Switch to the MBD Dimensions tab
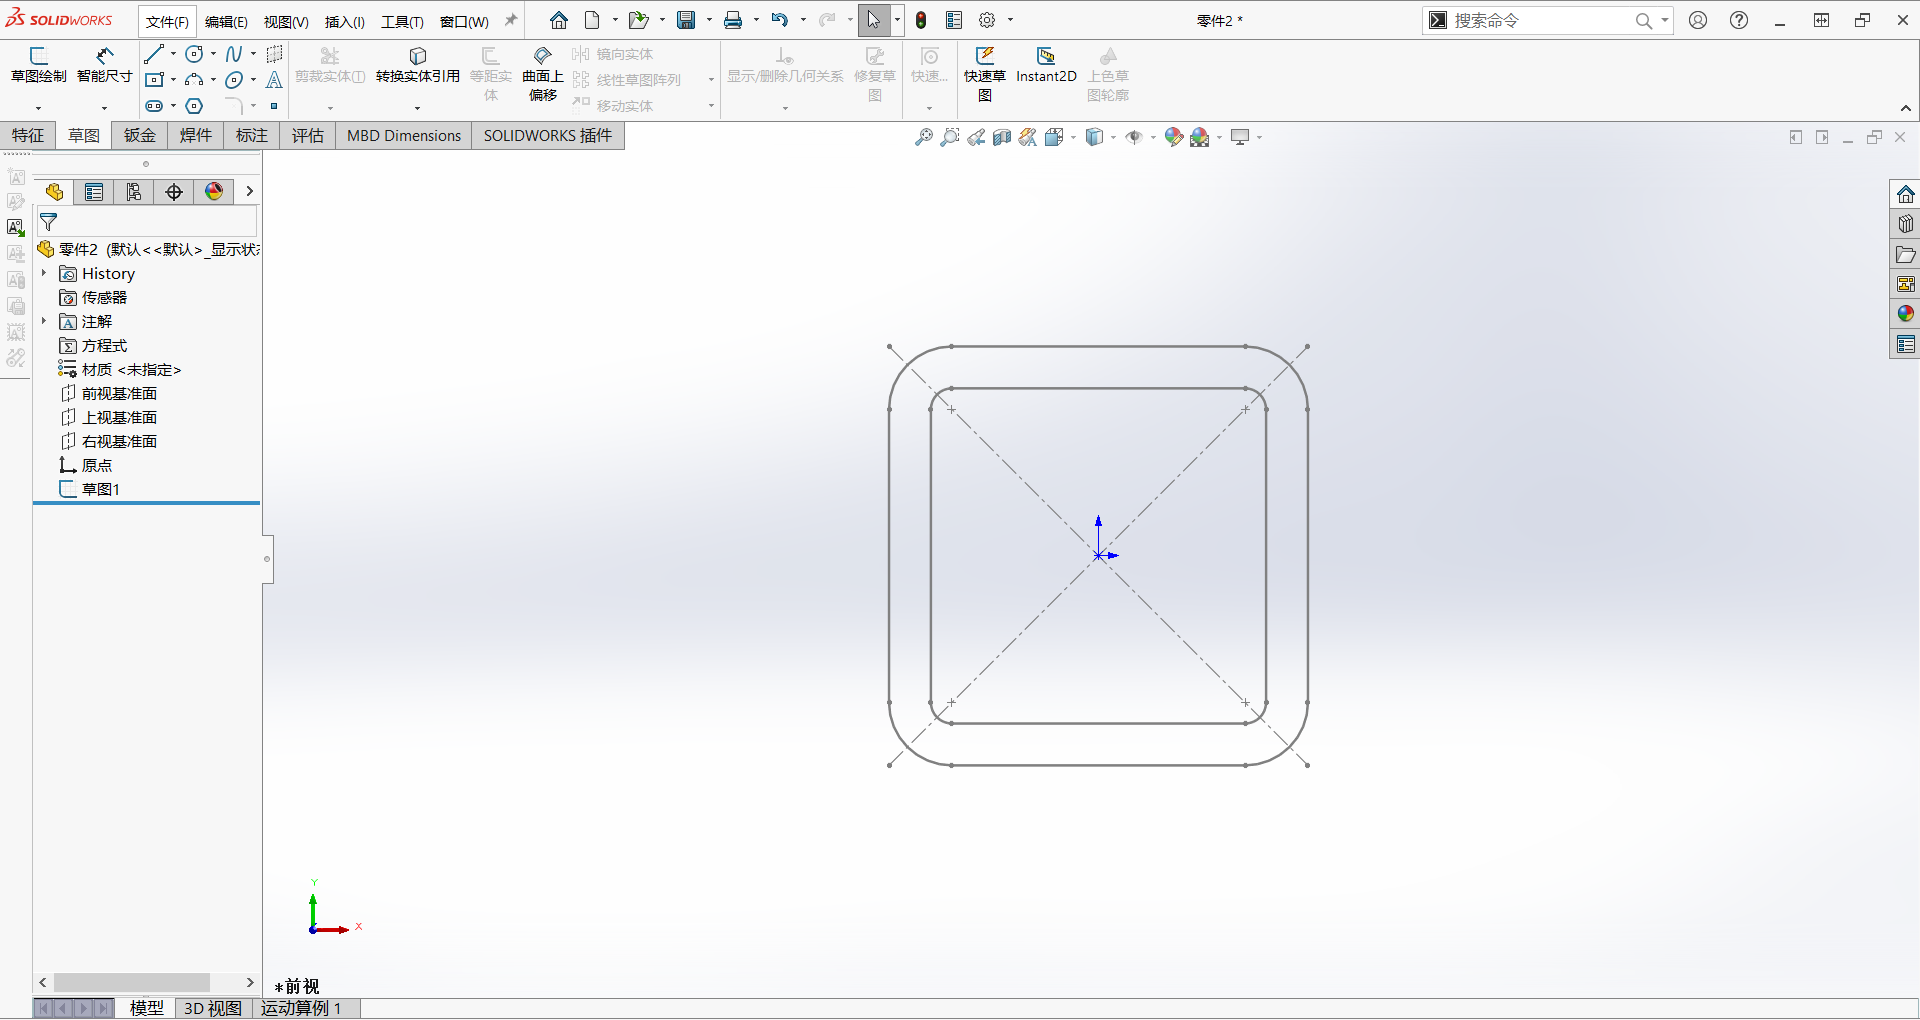This screenshot has width=1920, height=1020. (x=404, y=136)
